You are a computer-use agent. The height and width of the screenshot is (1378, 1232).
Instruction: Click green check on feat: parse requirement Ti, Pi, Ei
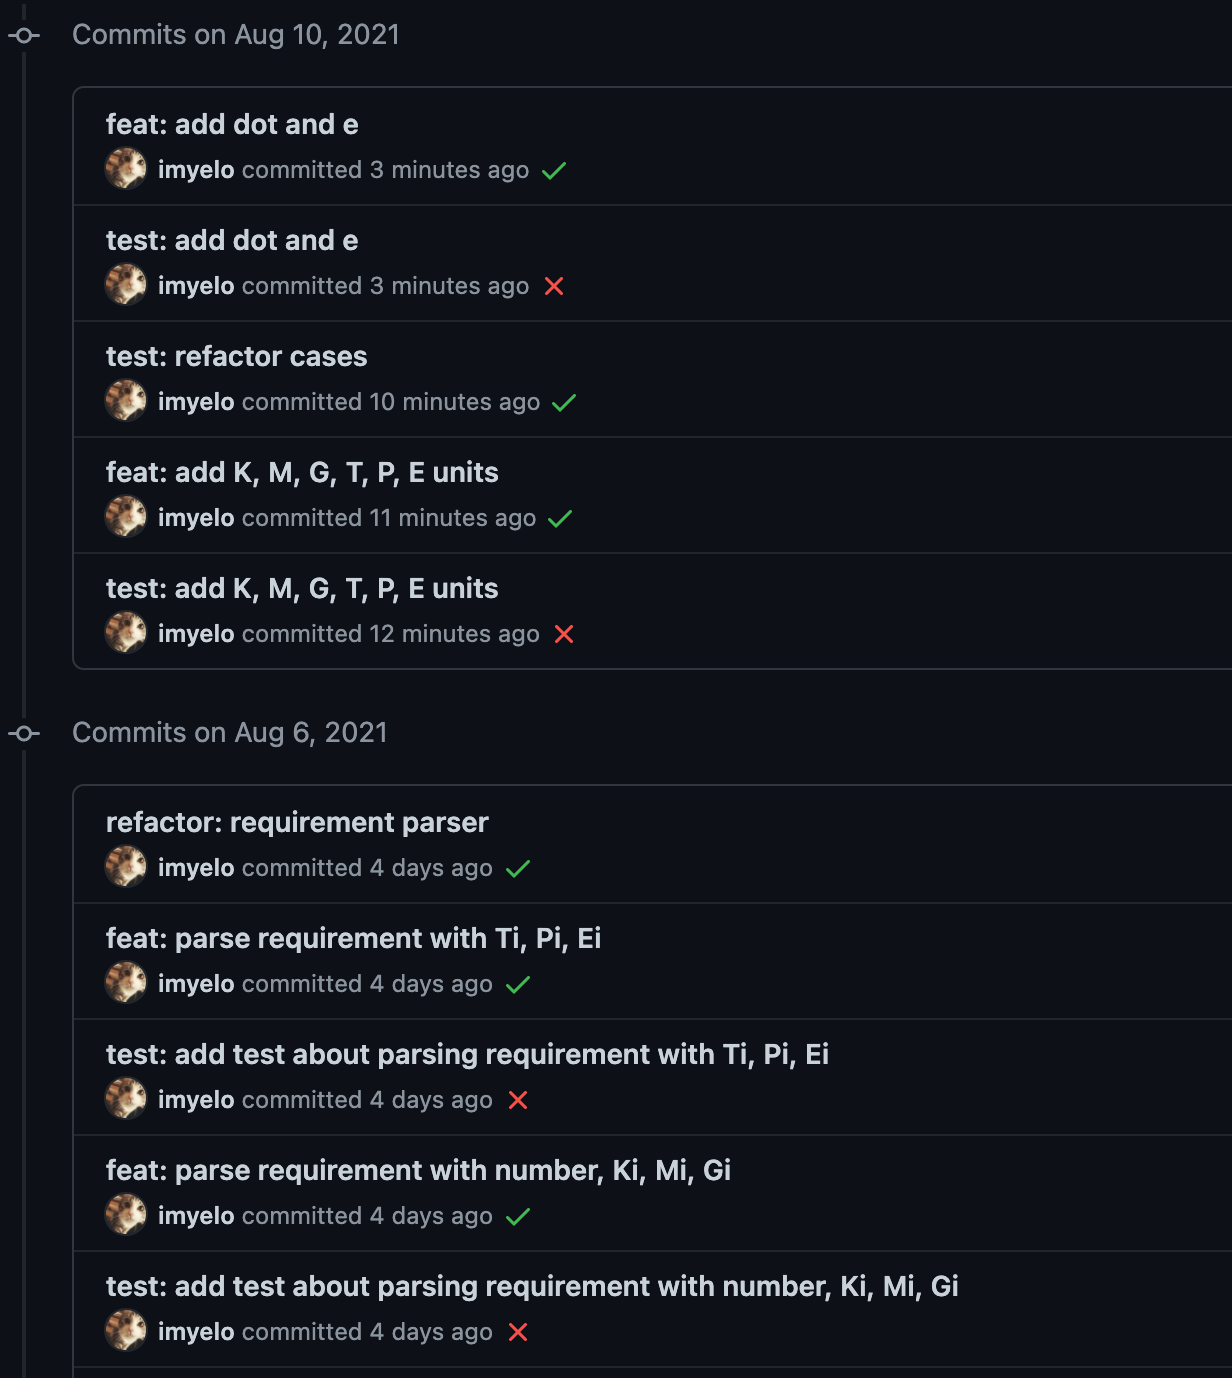coord(518,985)
